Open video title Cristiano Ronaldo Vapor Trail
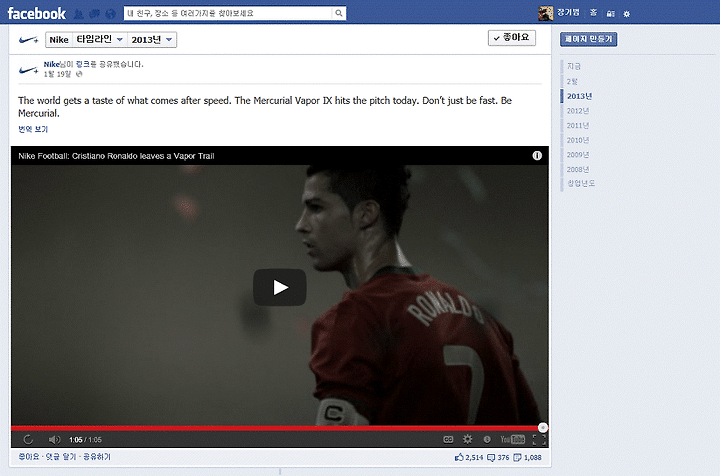Viewport: 720px width, 476px height. coord(116,156)
